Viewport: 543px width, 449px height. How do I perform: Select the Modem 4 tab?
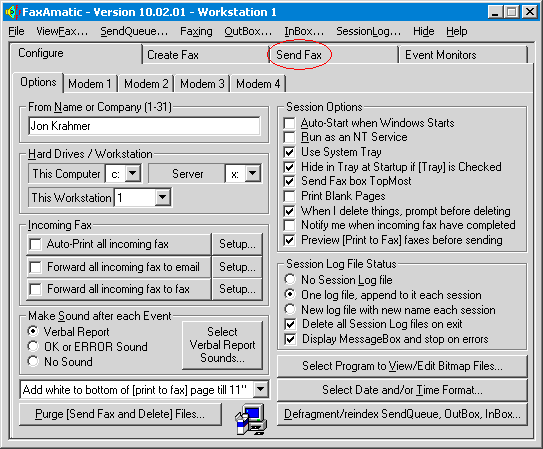coord(258,84)
